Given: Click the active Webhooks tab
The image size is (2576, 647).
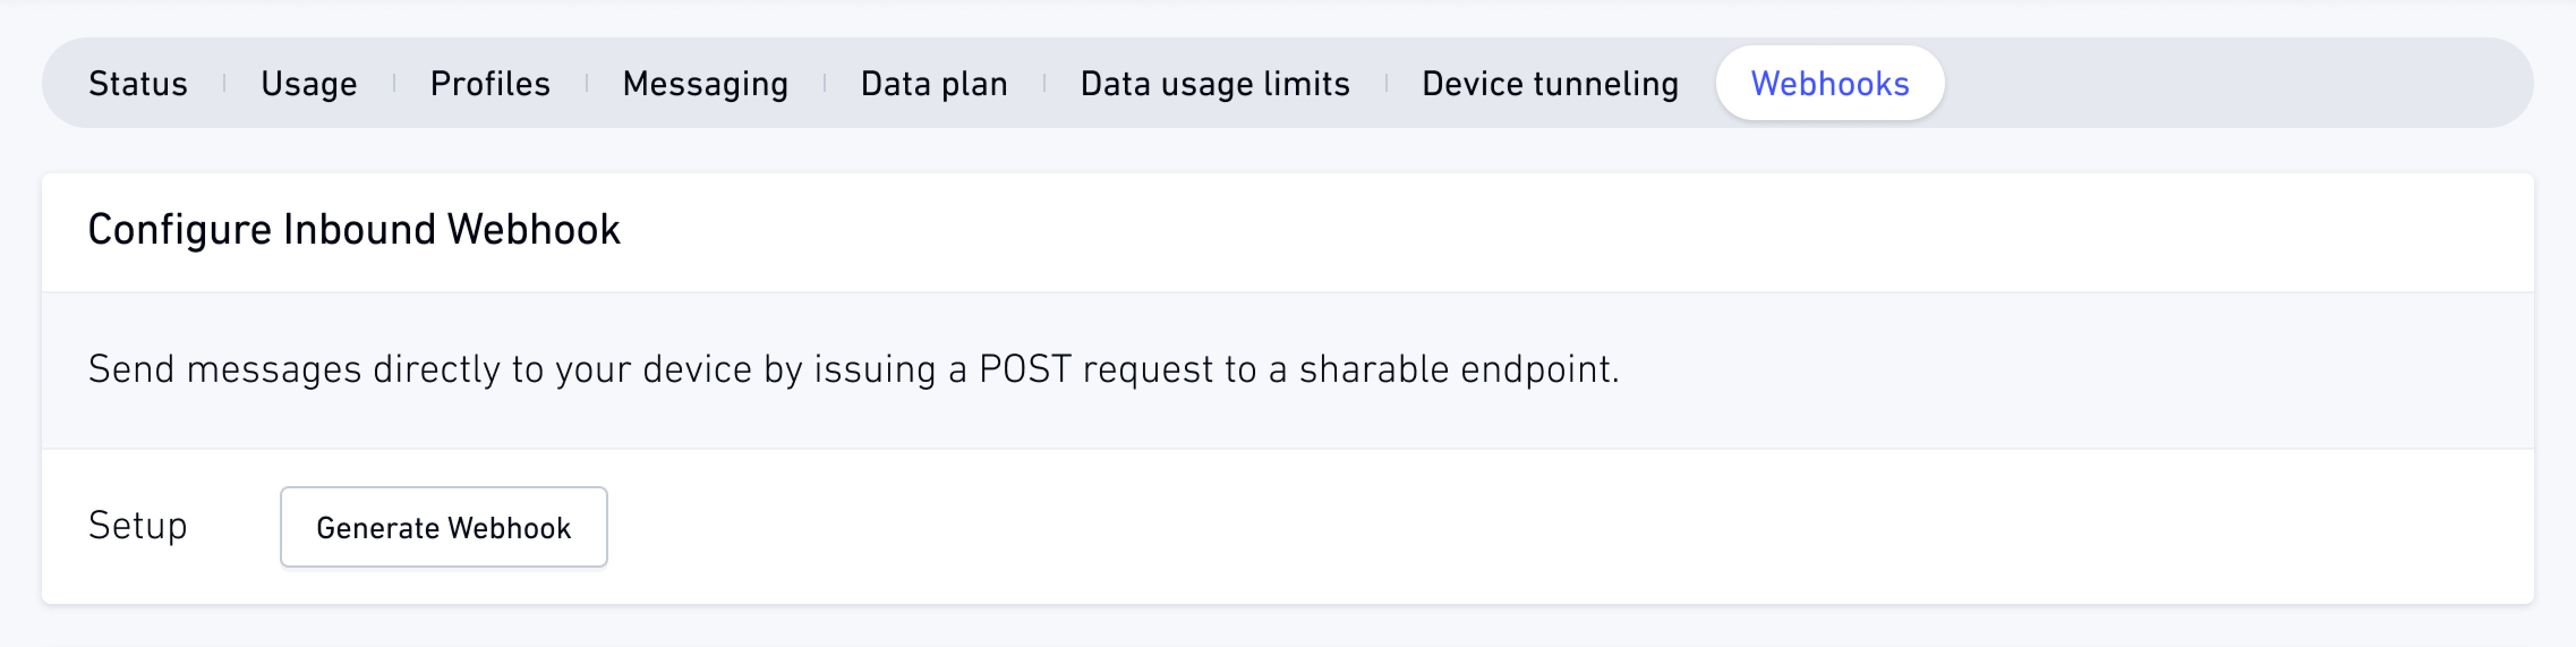Looking at the screenshot, I should click(1830, 83).
